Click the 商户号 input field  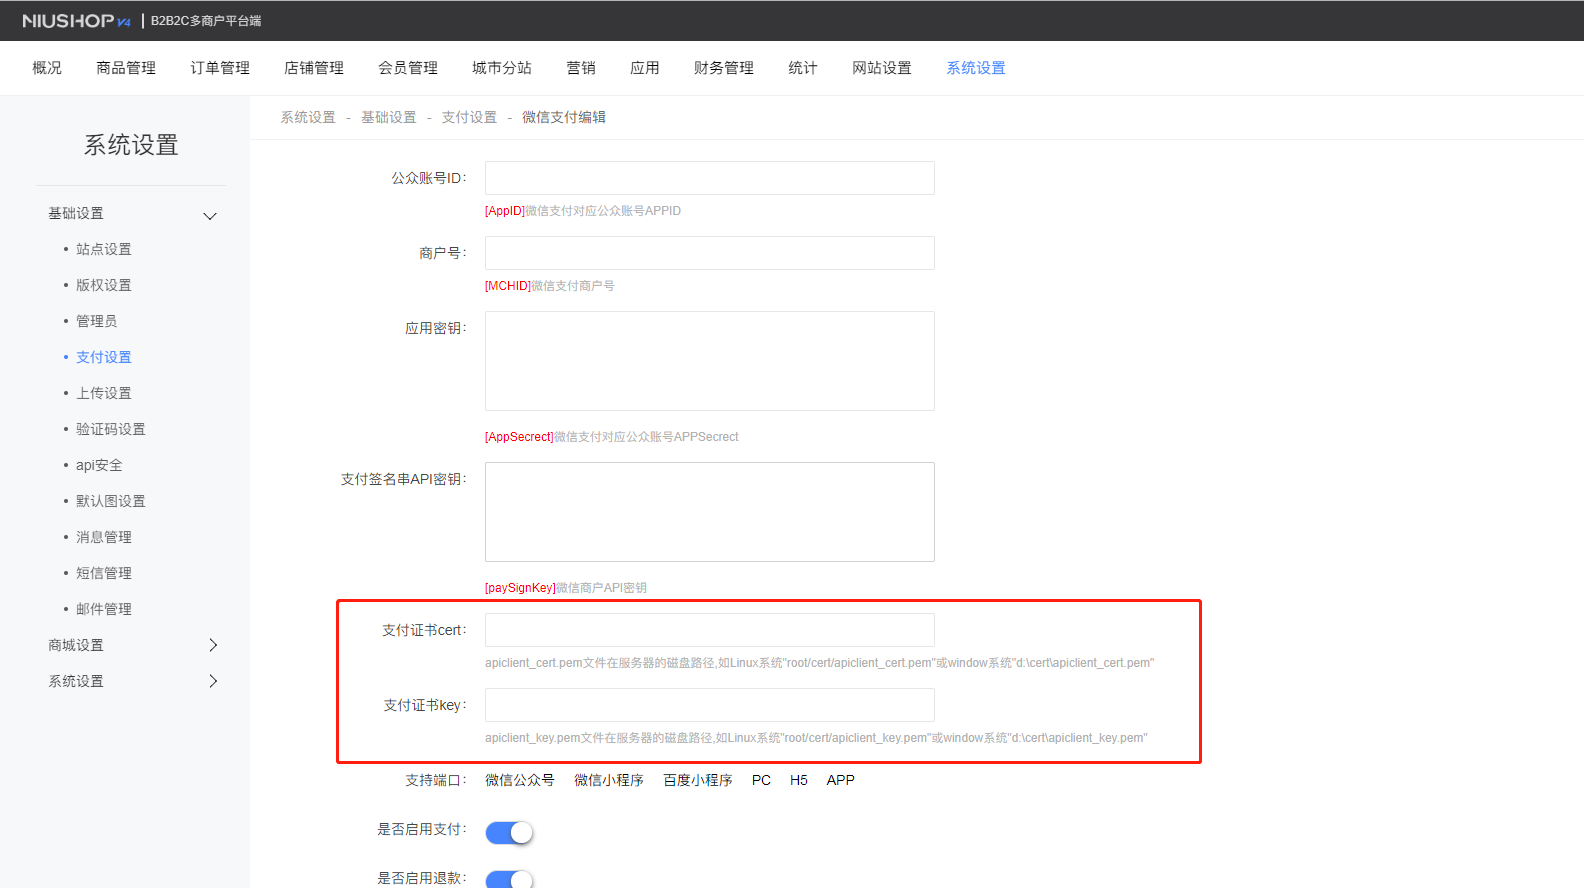tap(710, 253)
